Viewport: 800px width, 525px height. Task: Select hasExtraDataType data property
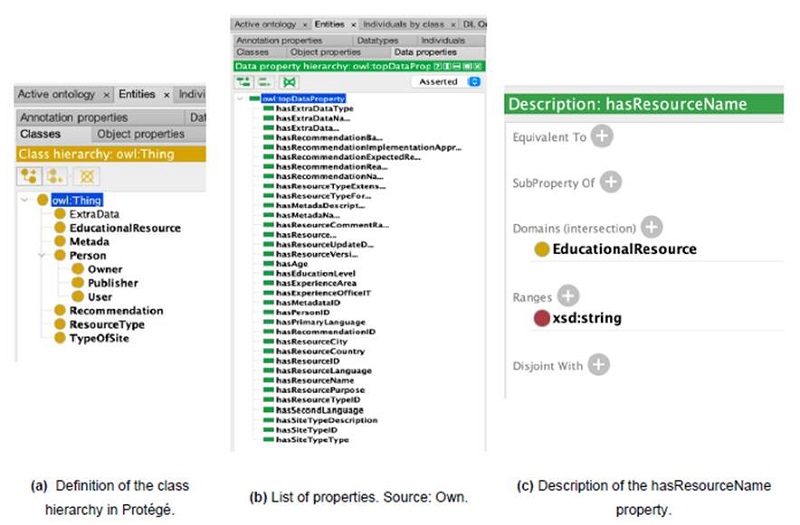coord(314,108)
